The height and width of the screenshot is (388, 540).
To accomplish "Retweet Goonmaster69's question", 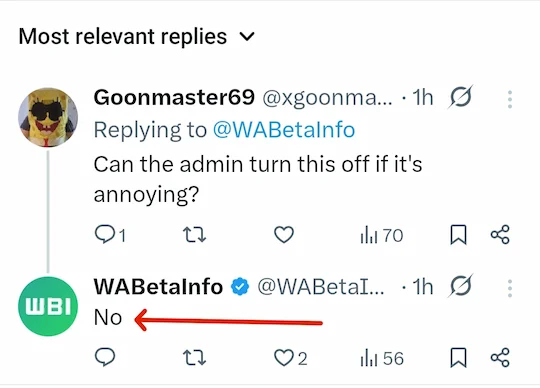I will (194, 235).
